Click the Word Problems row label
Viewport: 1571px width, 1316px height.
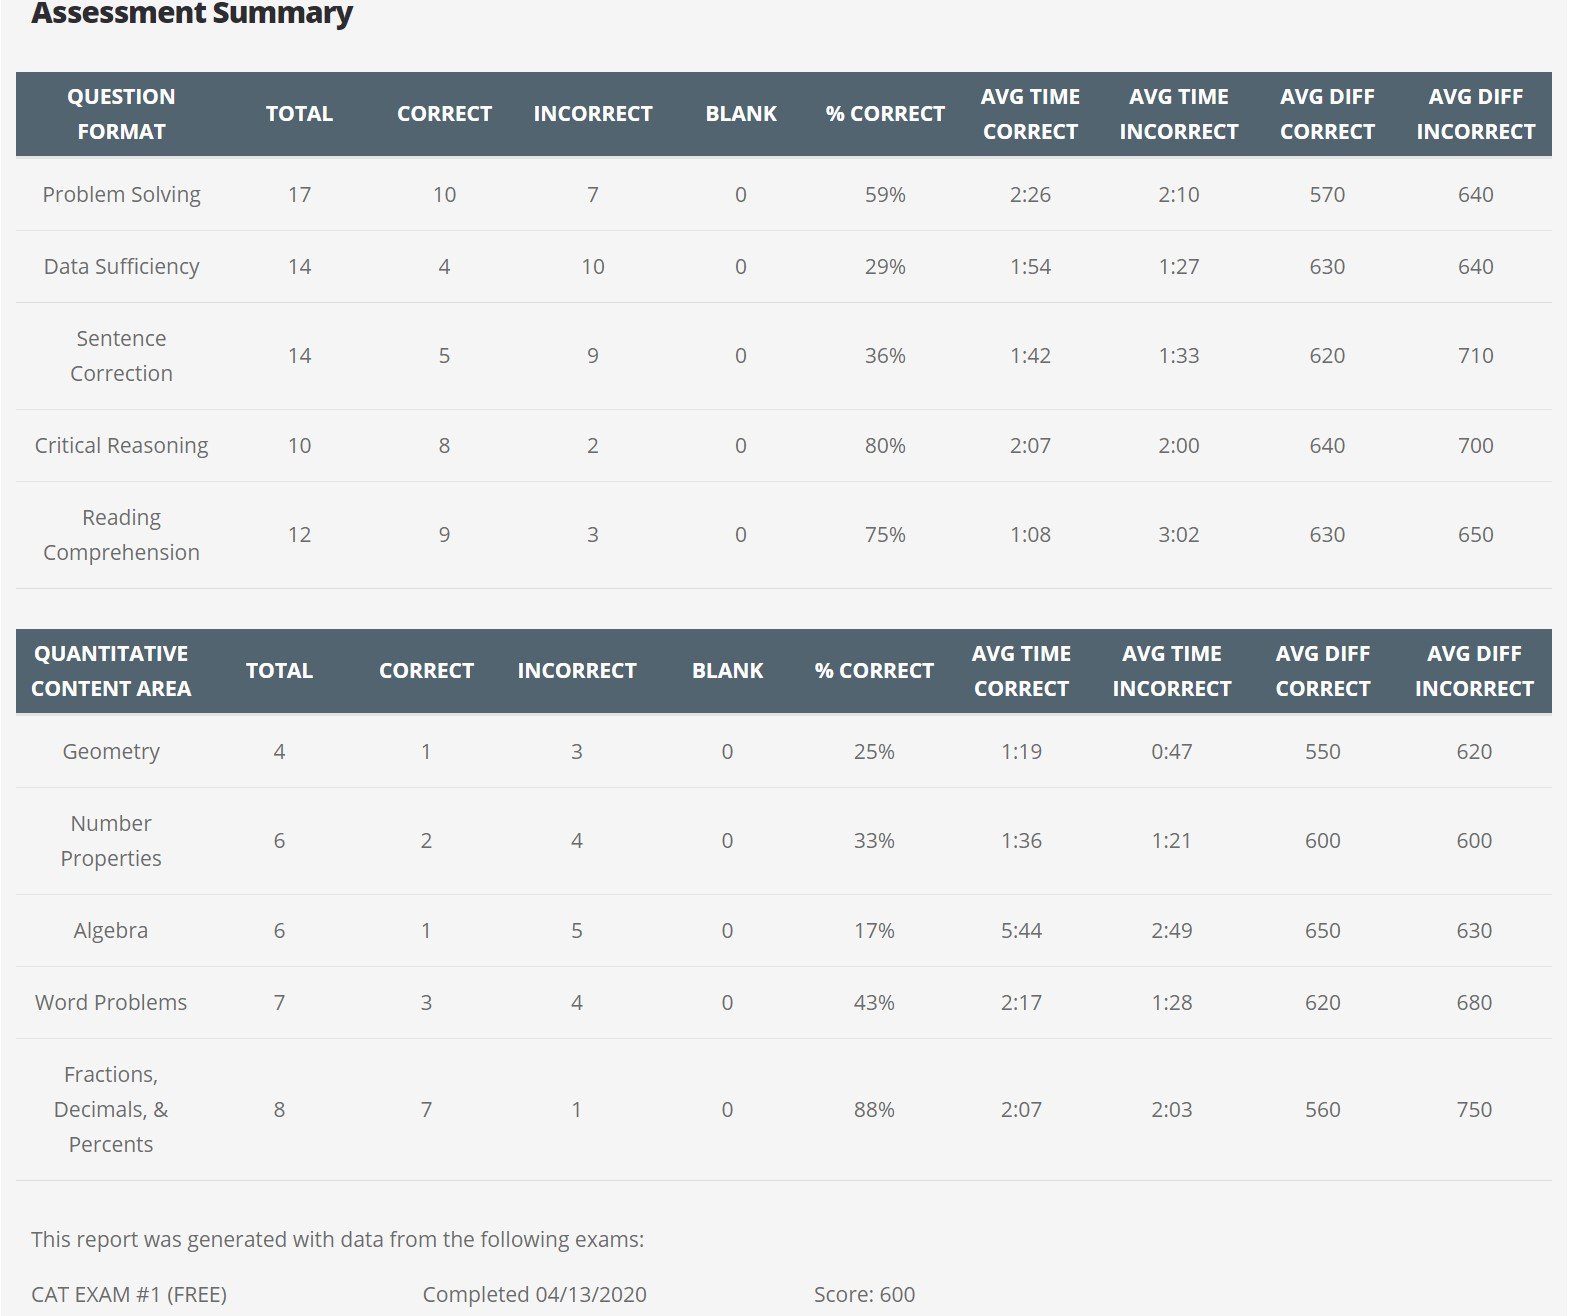click(x=111, y=1003)
